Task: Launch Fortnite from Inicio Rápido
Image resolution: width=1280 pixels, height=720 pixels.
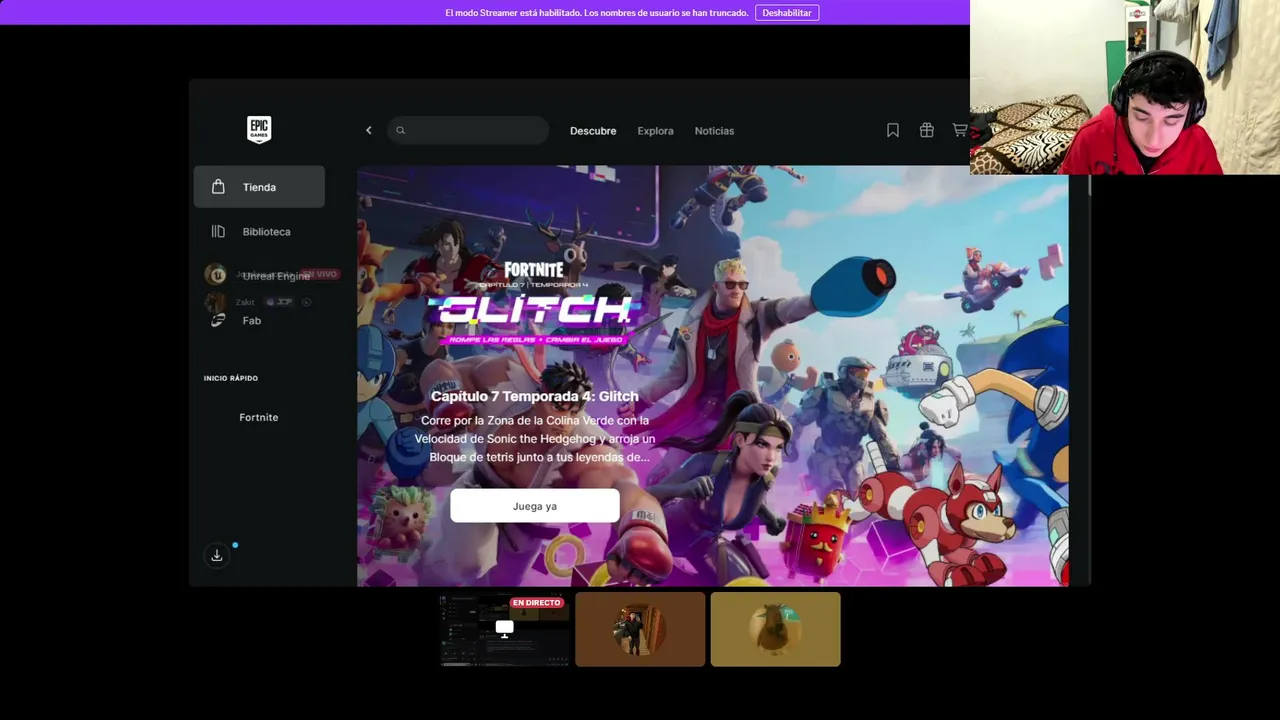Action: (259, 417)
